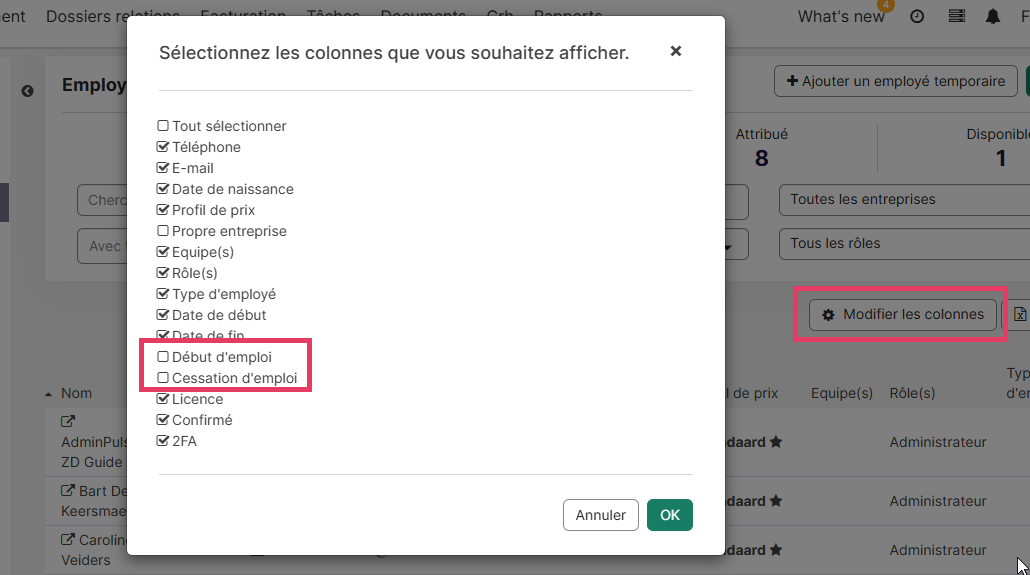Image resolution: width=1030 pixels, height=575 pixels.
Task: Enable the Début d'emploi column
Action: [x=163, y=357]
